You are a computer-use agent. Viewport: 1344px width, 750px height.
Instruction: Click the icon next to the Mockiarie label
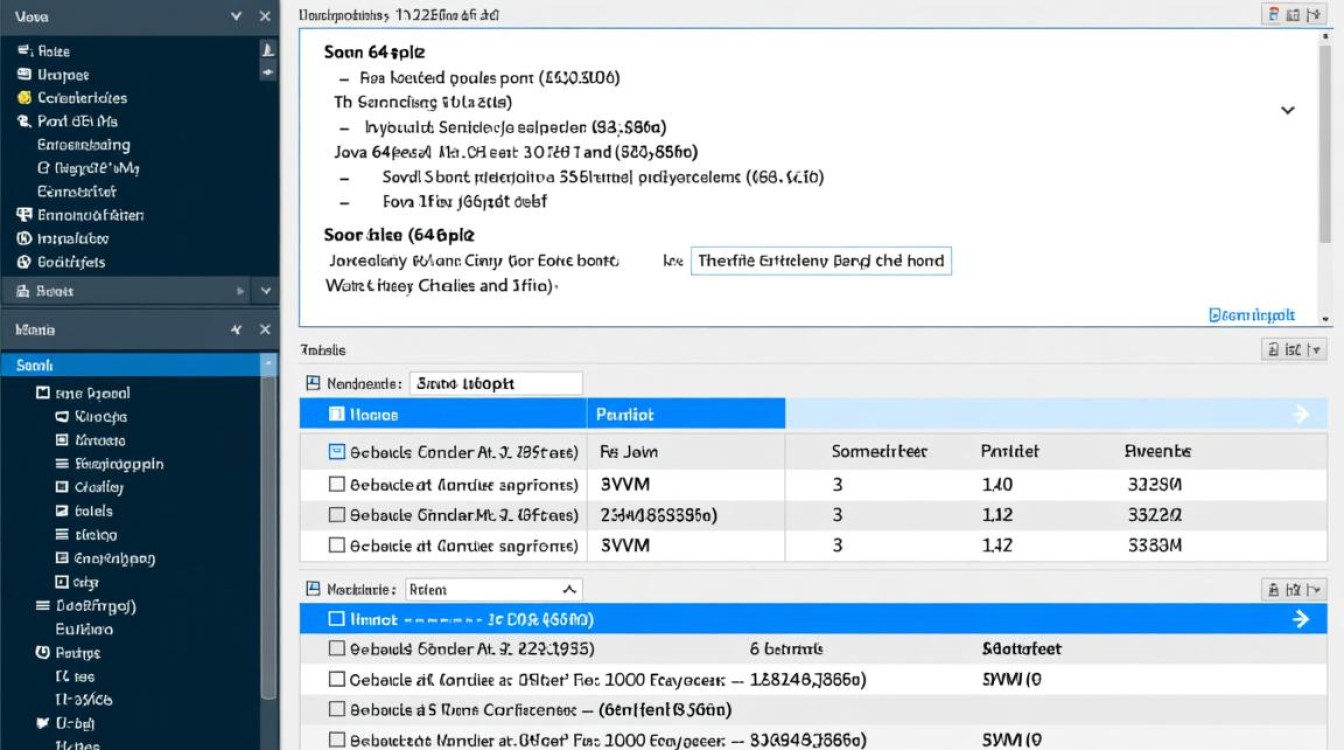pos(313,589)
